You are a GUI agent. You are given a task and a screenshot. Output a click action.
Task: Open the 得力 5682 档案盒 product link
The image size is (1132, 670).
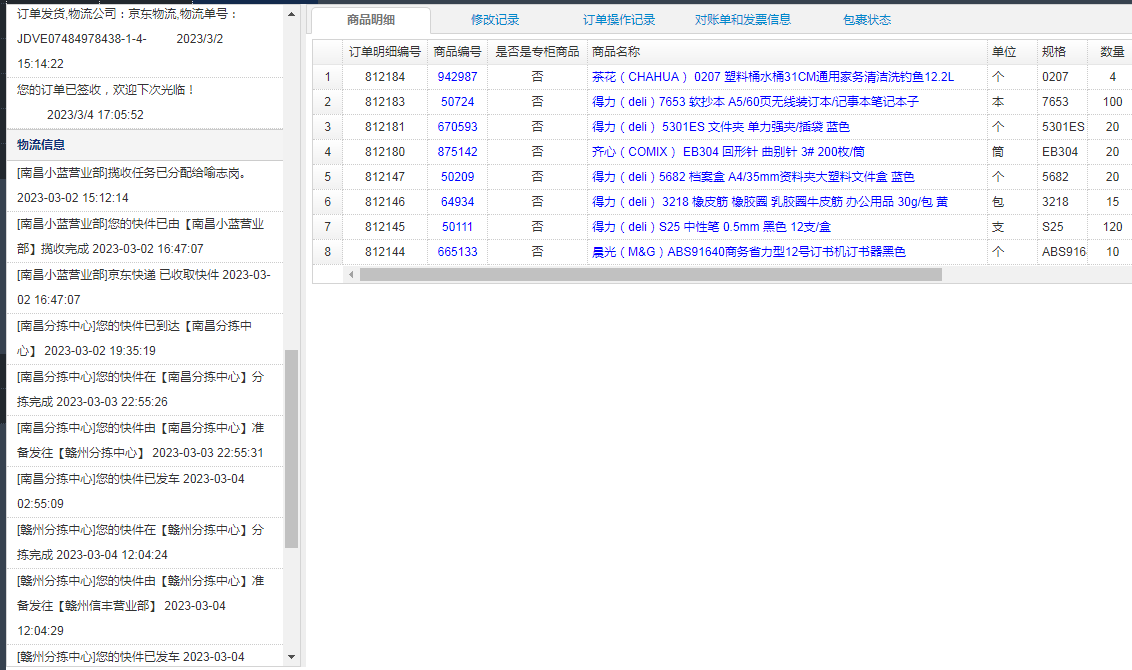coord(753,177)
